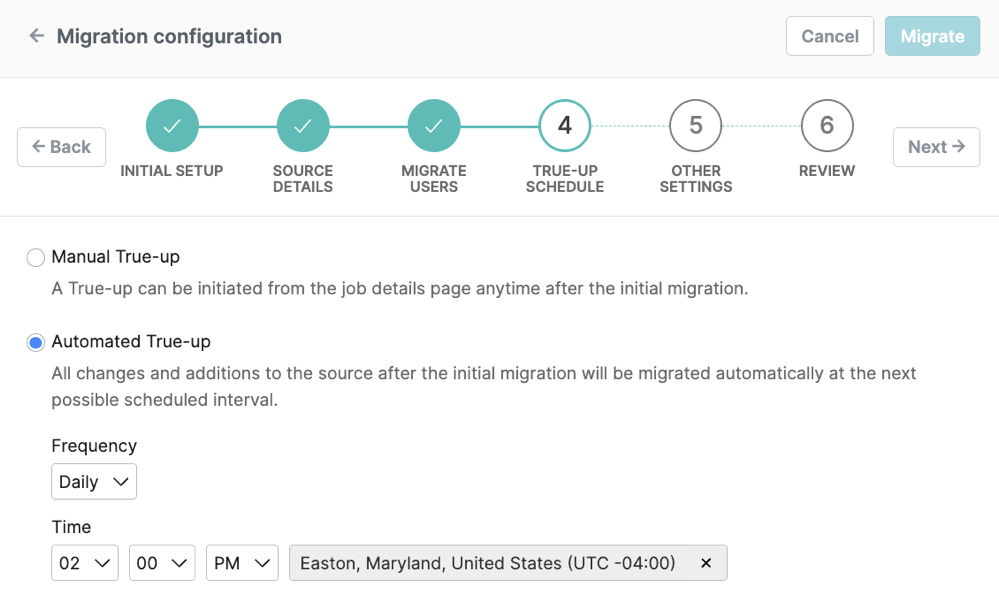Click the Source Details completed step circle
Image resolution: width=999 pixels, height=603 pixels.
pos(303,126)
